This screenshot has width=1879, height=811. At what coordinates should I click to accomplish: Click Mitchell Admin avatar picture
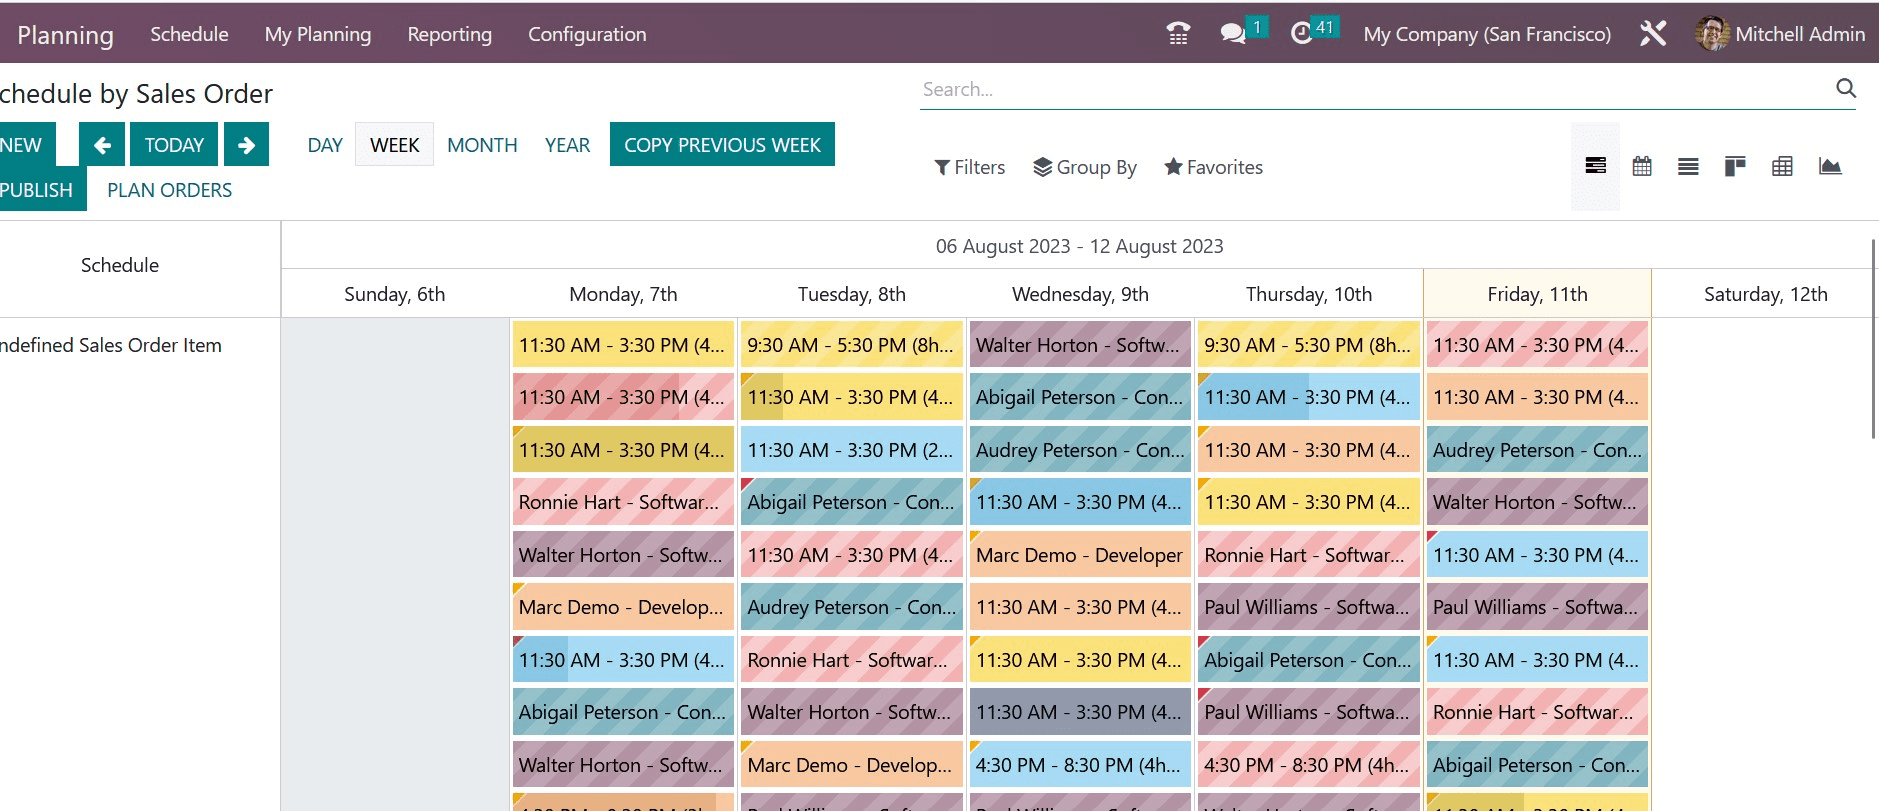point(1712,34)
